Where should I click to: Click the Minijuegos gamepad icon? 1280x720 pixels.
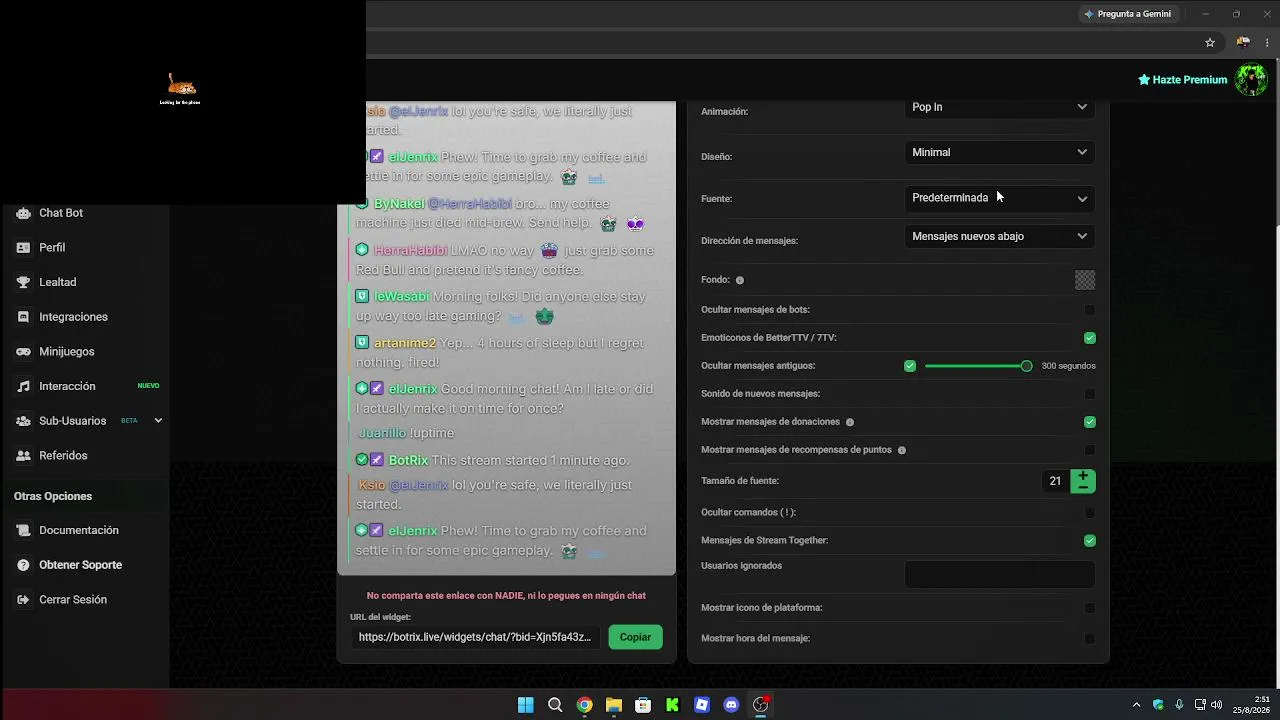coord(23,352)
